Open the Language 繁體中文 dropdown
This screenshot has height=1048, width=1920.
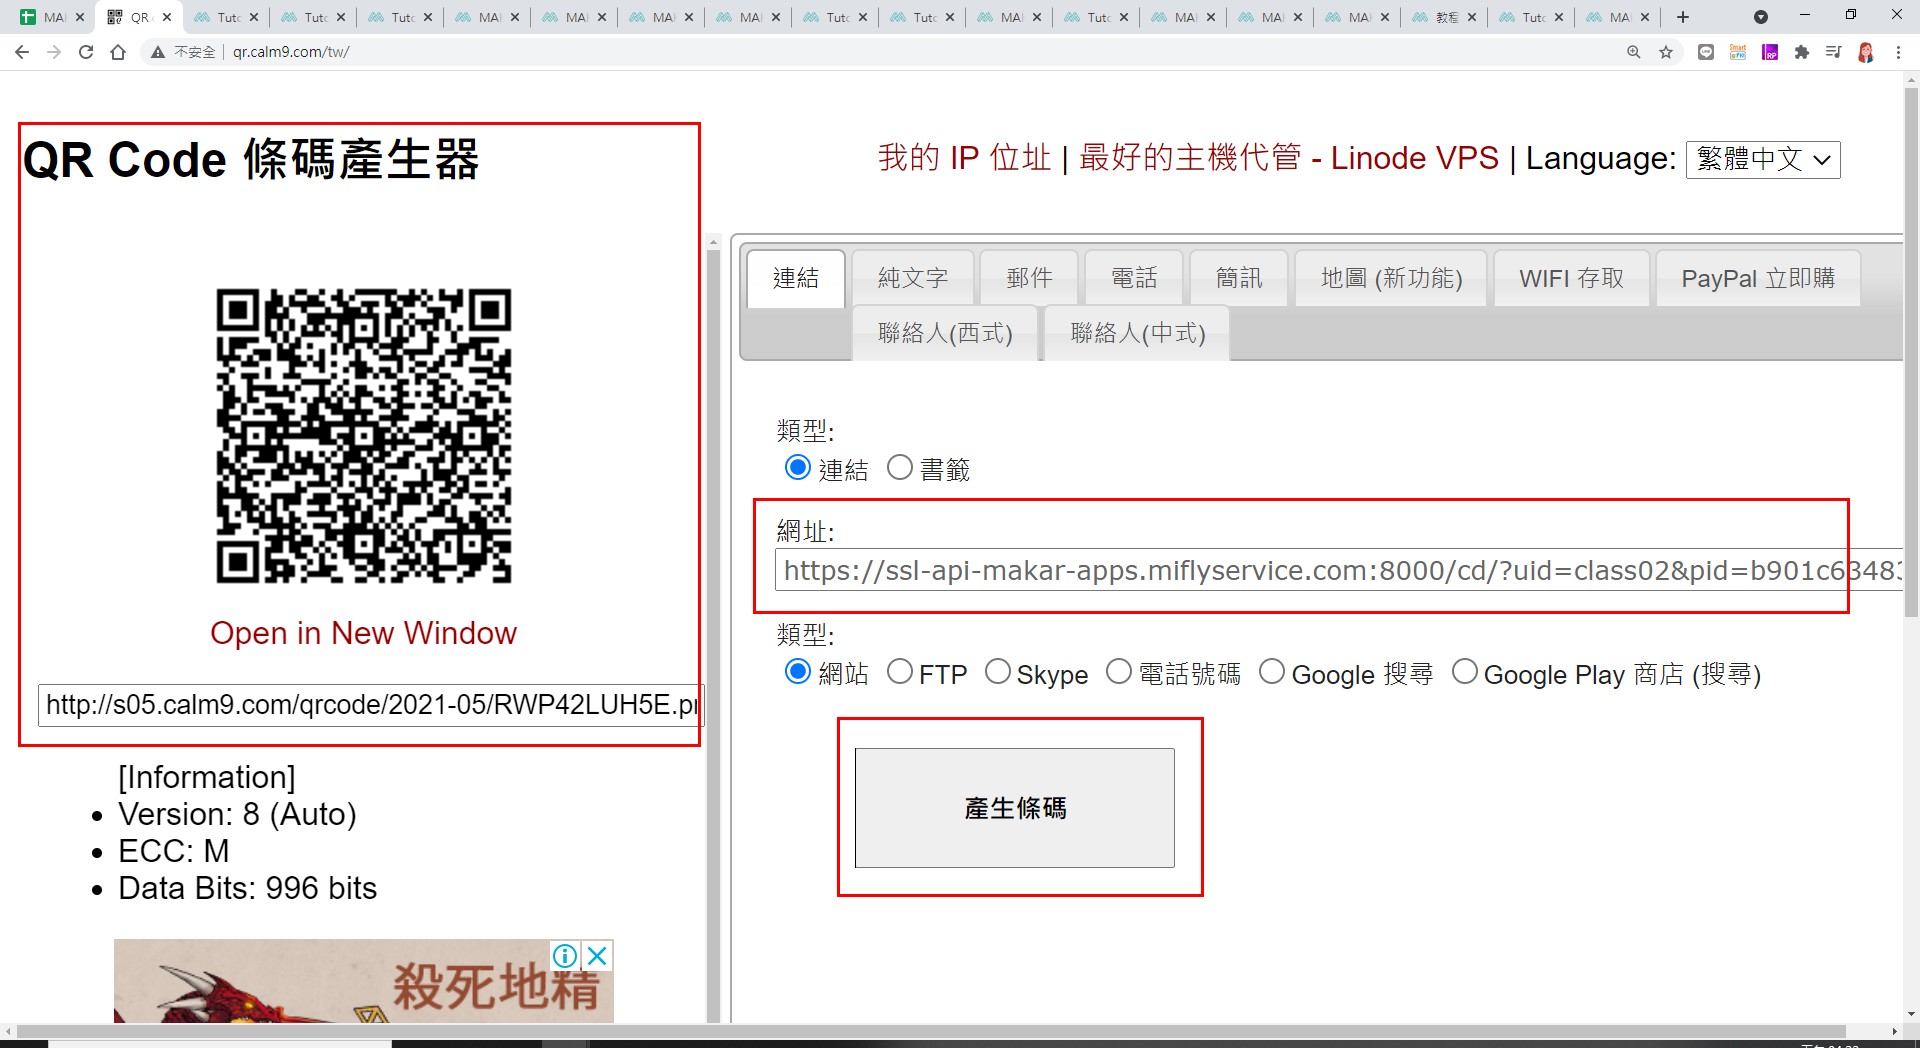coord(1763,159)
